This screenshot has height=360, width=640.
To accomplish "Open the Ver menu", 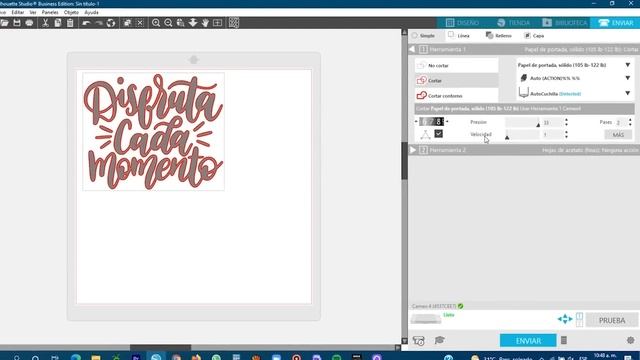I will click(x=33, y=13).
